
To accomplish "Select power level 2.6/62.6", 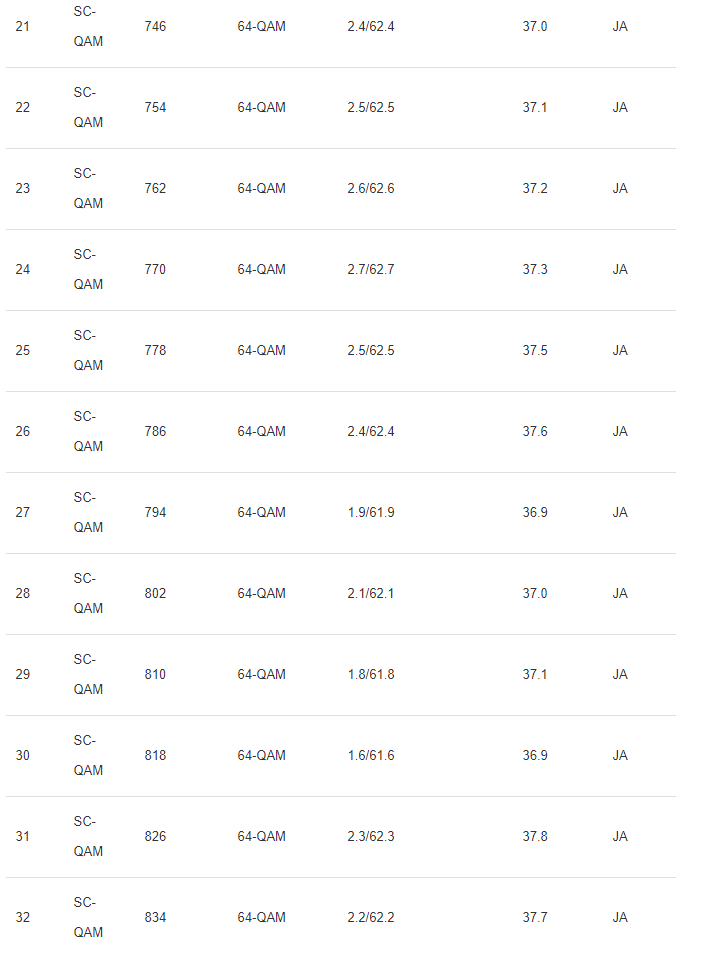I will click(x=370, y=188).
